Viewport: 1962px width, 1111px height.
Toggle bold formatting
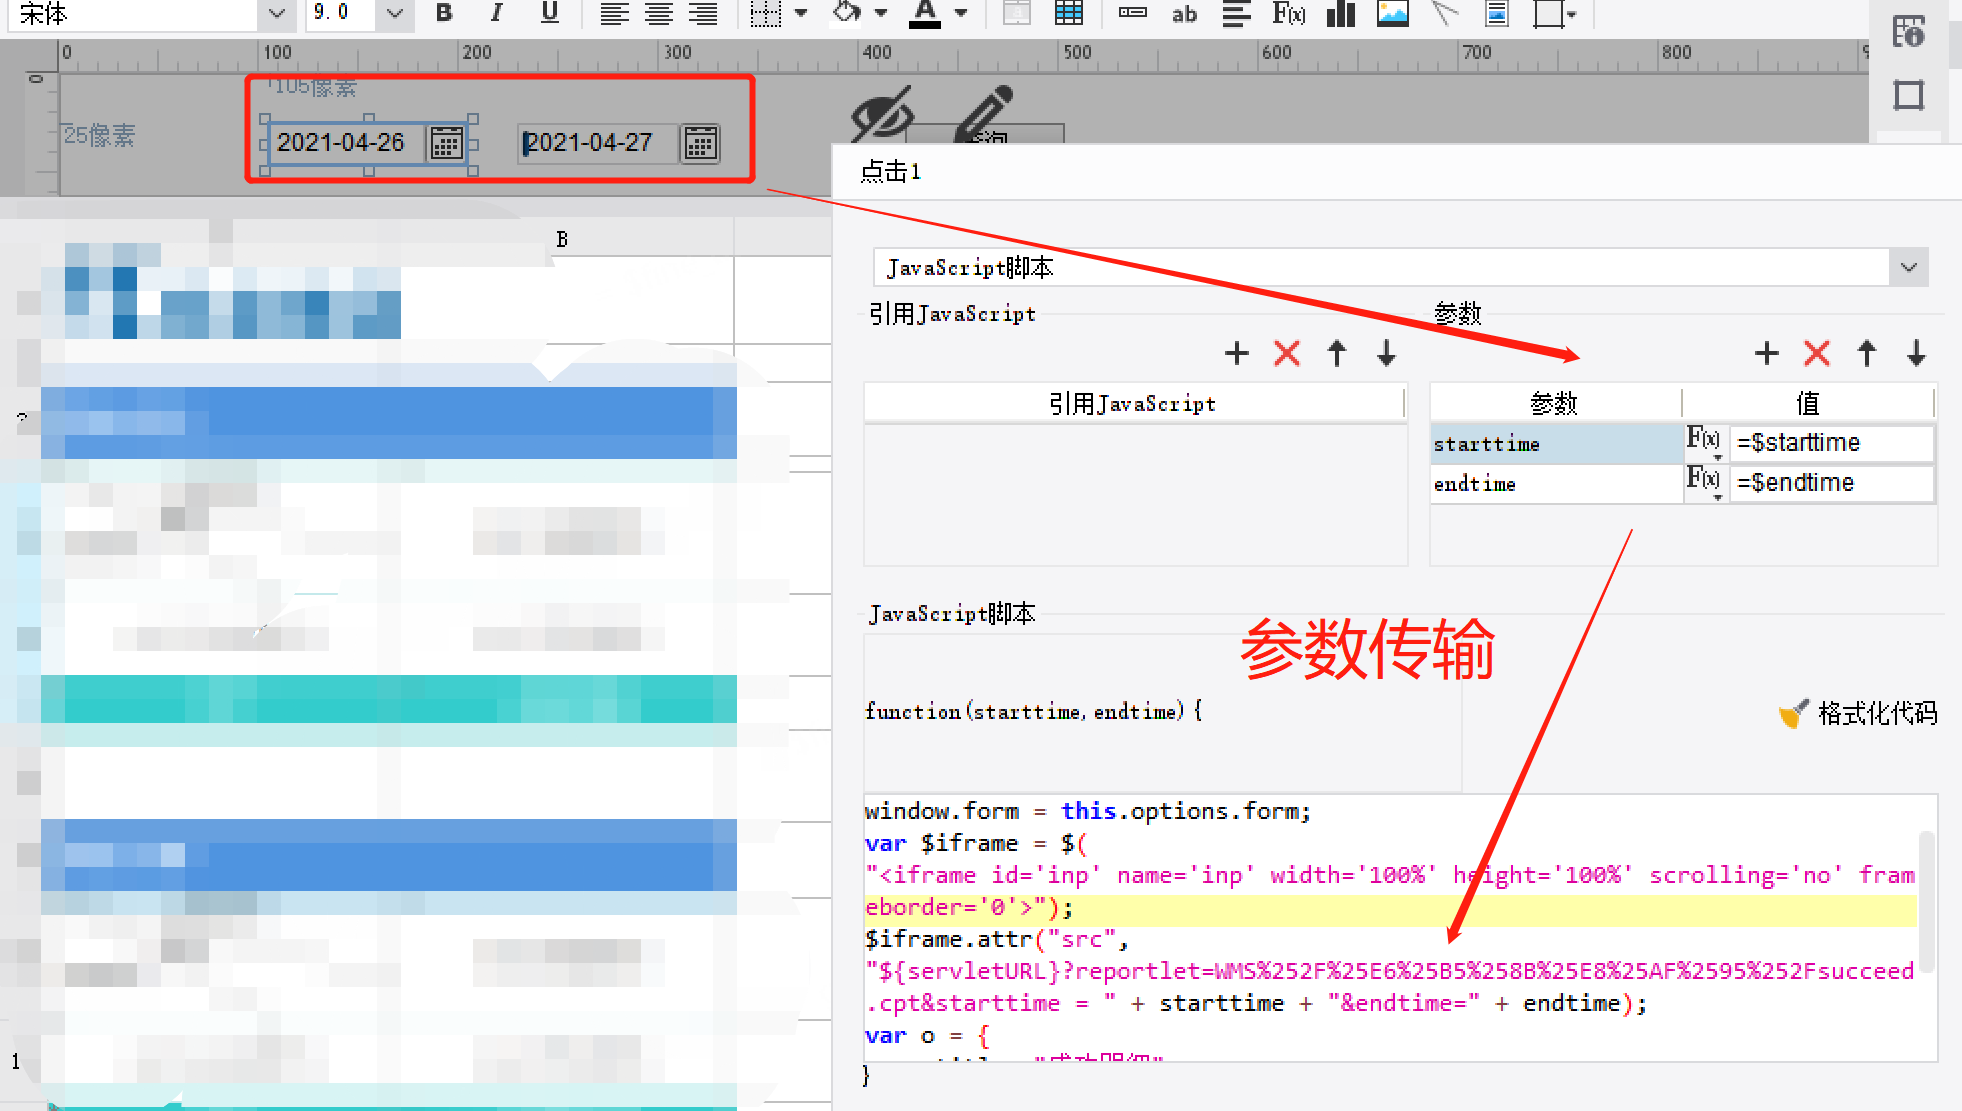(444, 13)
